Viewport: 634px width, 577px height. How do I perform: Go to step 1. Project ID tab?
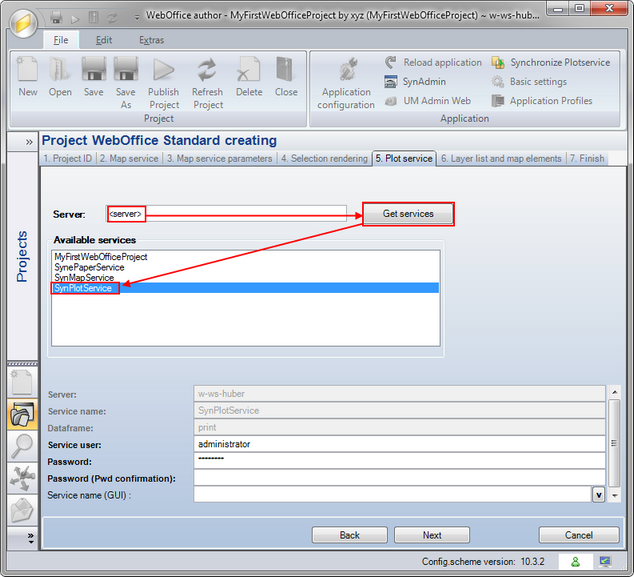[x=68, y=159]
